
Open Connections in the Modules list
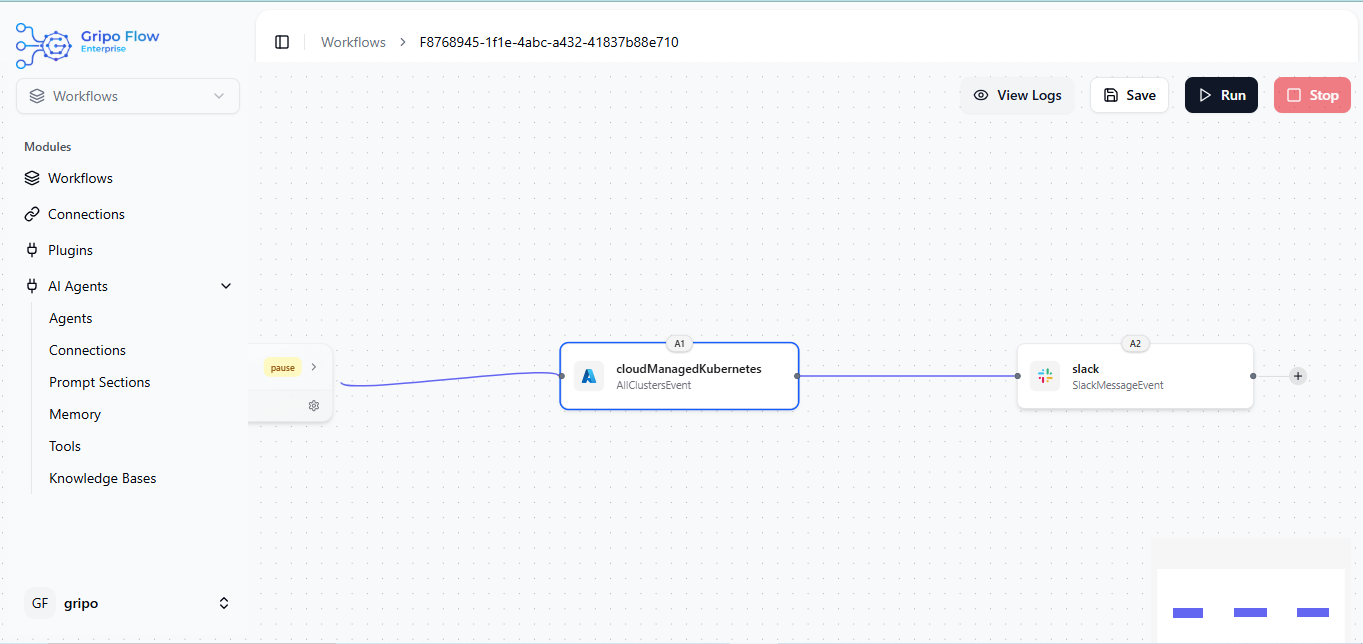[86, 214]
